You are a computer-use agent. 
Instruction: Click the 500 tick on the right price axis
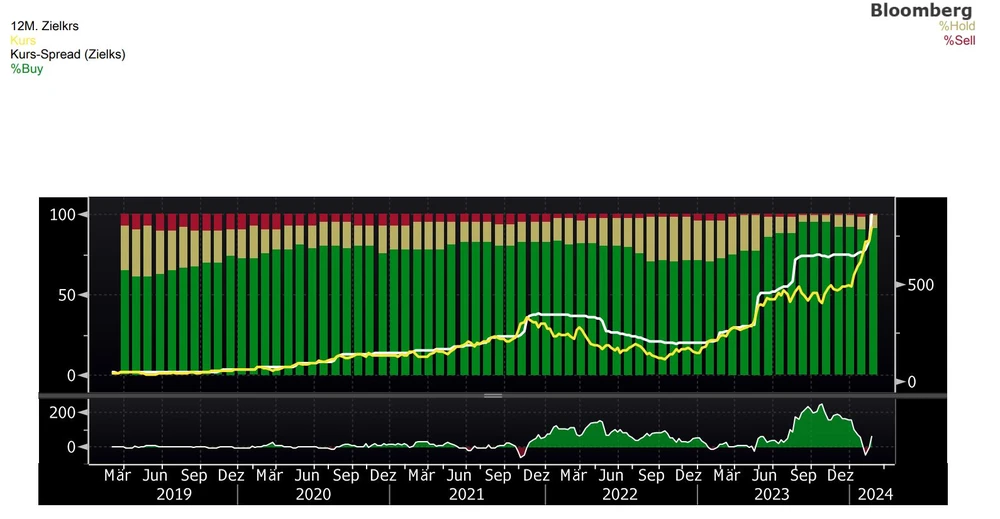tap(919, 285)
